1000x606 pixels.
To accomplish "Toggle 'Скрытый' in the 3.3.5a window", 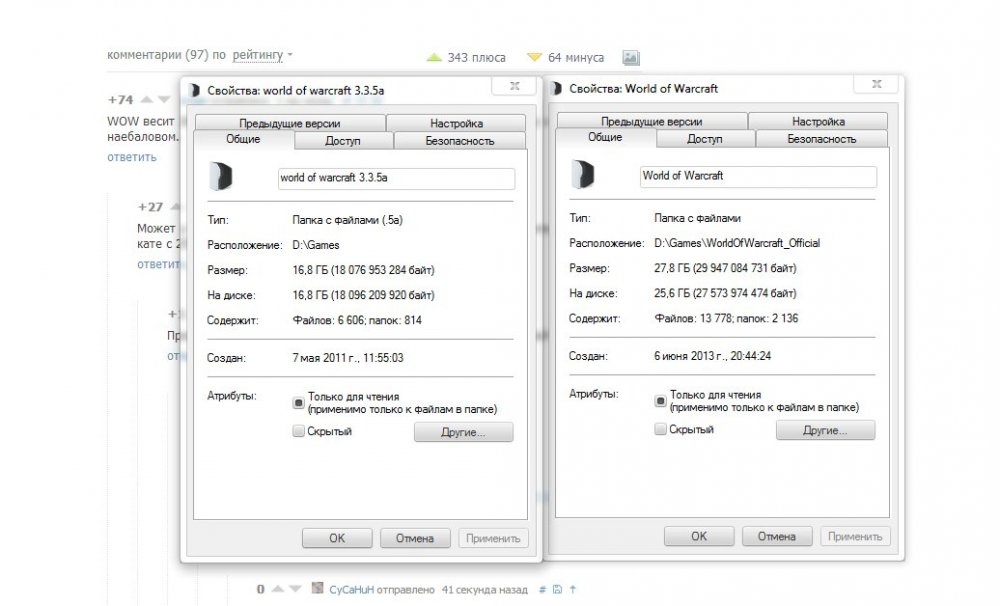I will pyautogui.click(x=298, y=431).
